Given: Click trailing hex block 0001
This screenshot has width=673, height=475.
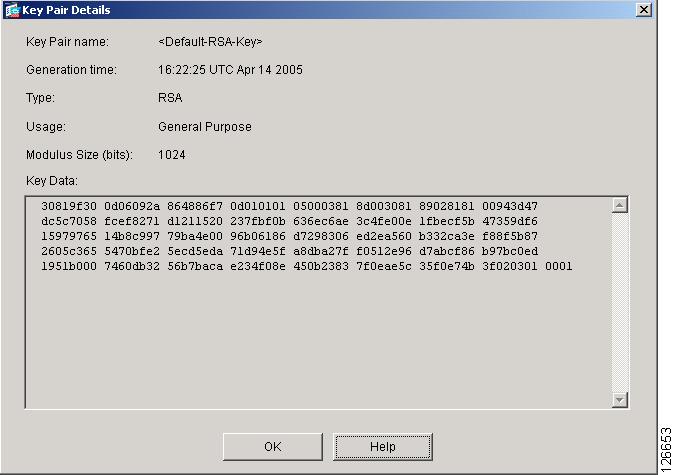Looking at the screenshot, I should click(558, 266).
